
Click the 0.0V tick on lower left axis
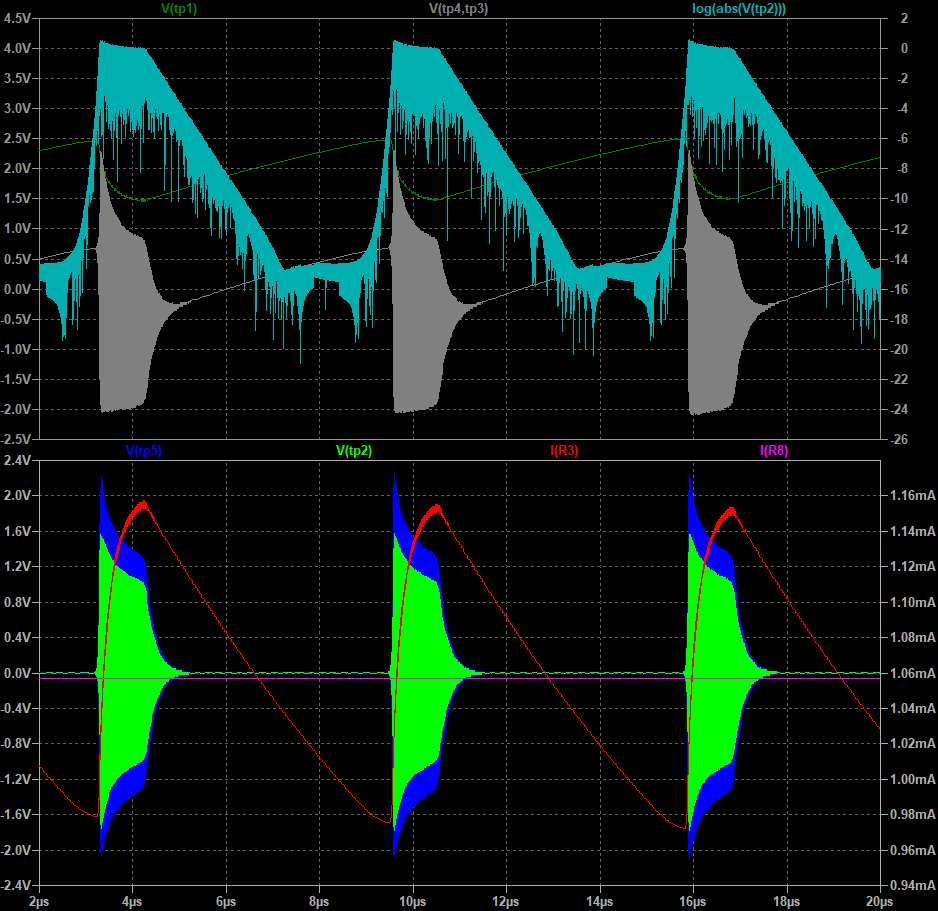(x=18, y=673)
